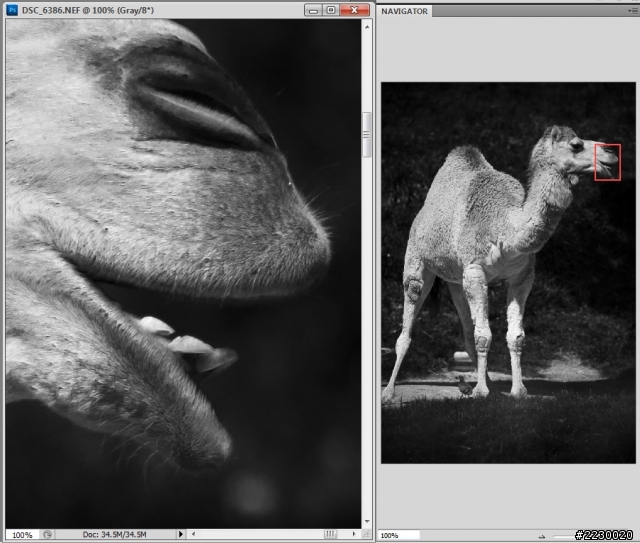Click the horizontal scrollbar left arrow
The width and height of the screenshot is (640, 543).
[x=193, y=534]
